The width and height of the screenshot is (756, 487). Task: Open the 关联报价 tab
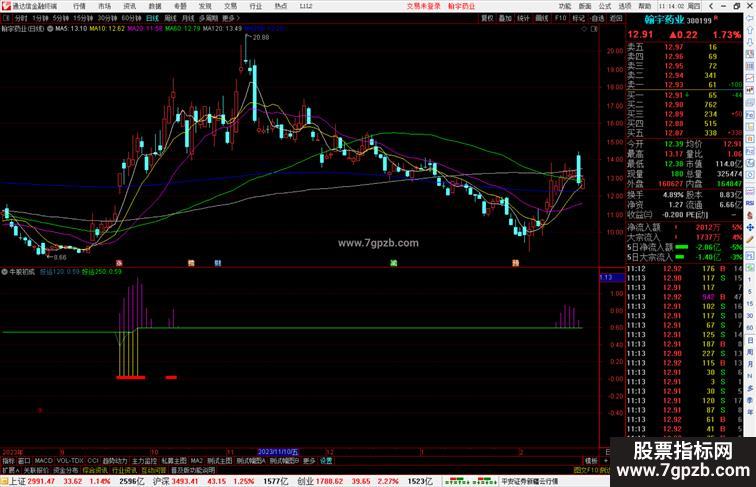click(36, 470)
